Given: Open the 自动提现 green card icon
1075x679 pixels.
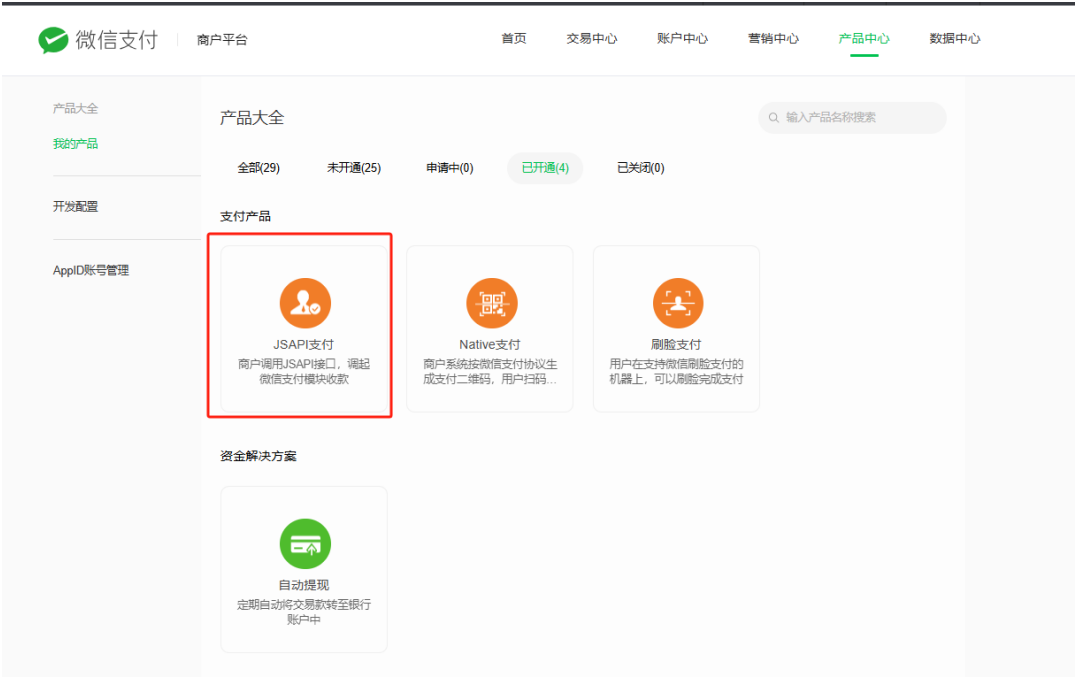Looking at the screenshot, I should pos(305,544).
